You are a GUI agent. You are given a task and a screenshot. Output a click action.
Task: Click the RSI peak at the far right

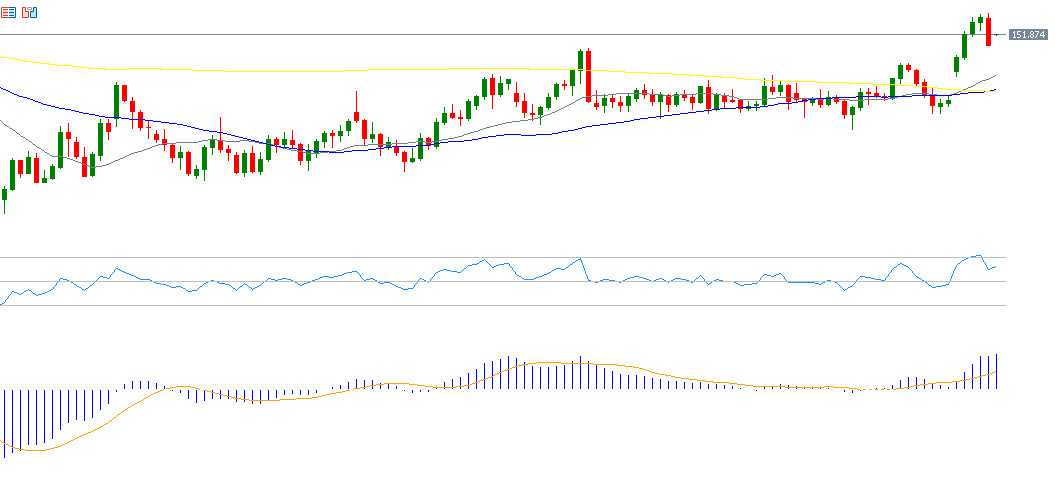coord(979,256)
